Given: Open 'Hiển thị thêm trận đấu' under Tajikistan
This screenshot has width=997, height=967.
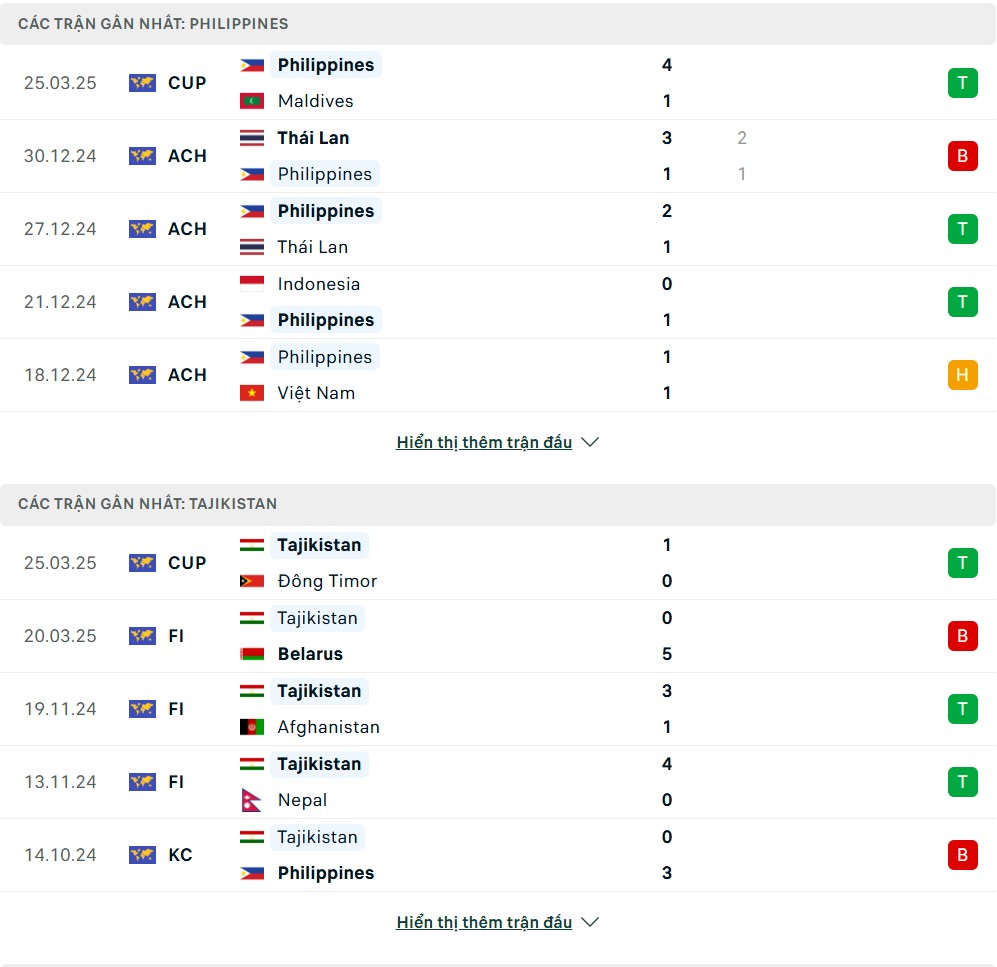Looking at the screenshot, I should (x=484, y=922).
